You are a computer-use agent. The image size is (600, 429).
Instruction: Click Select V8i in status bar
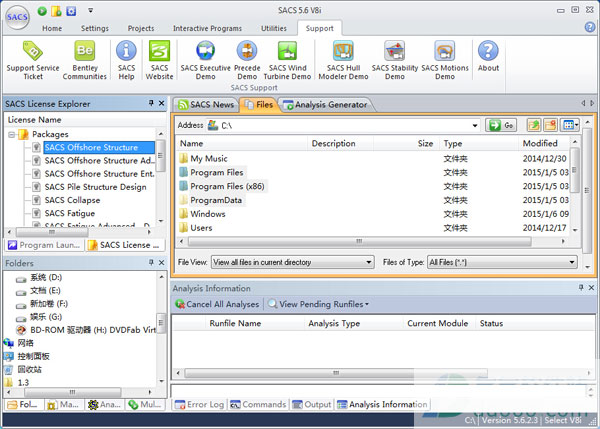[x=562, y=420]
